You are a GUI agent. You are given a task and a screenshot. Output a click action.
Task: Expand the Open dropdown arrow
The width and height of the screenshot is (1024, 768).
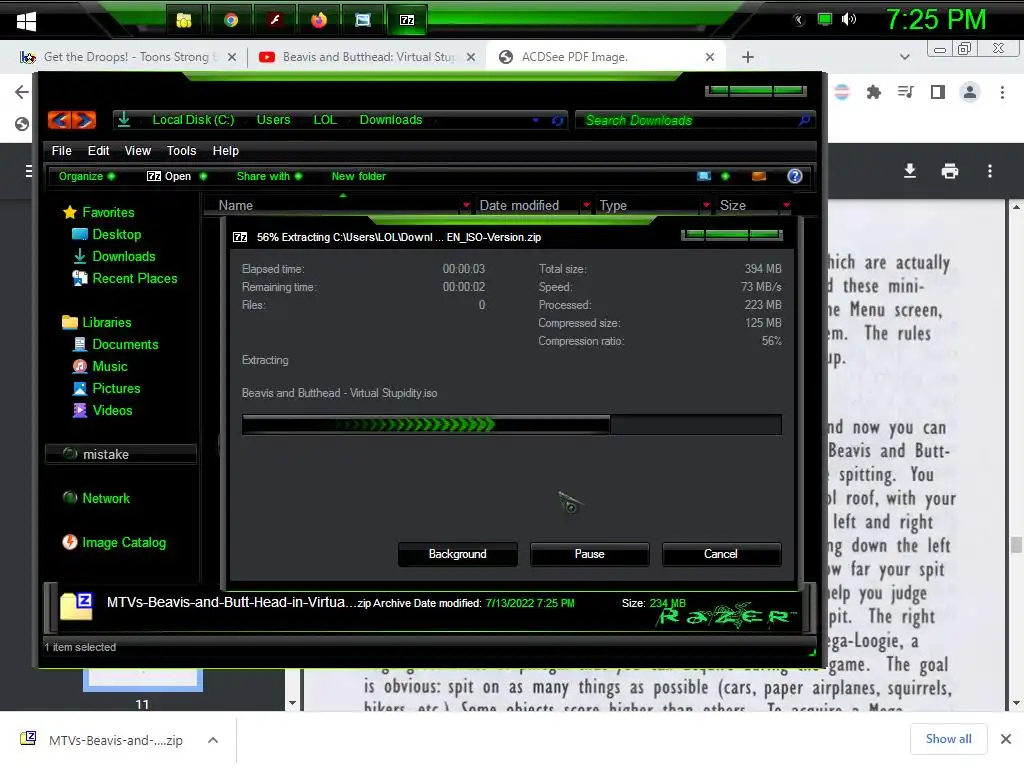pos(203,176)
